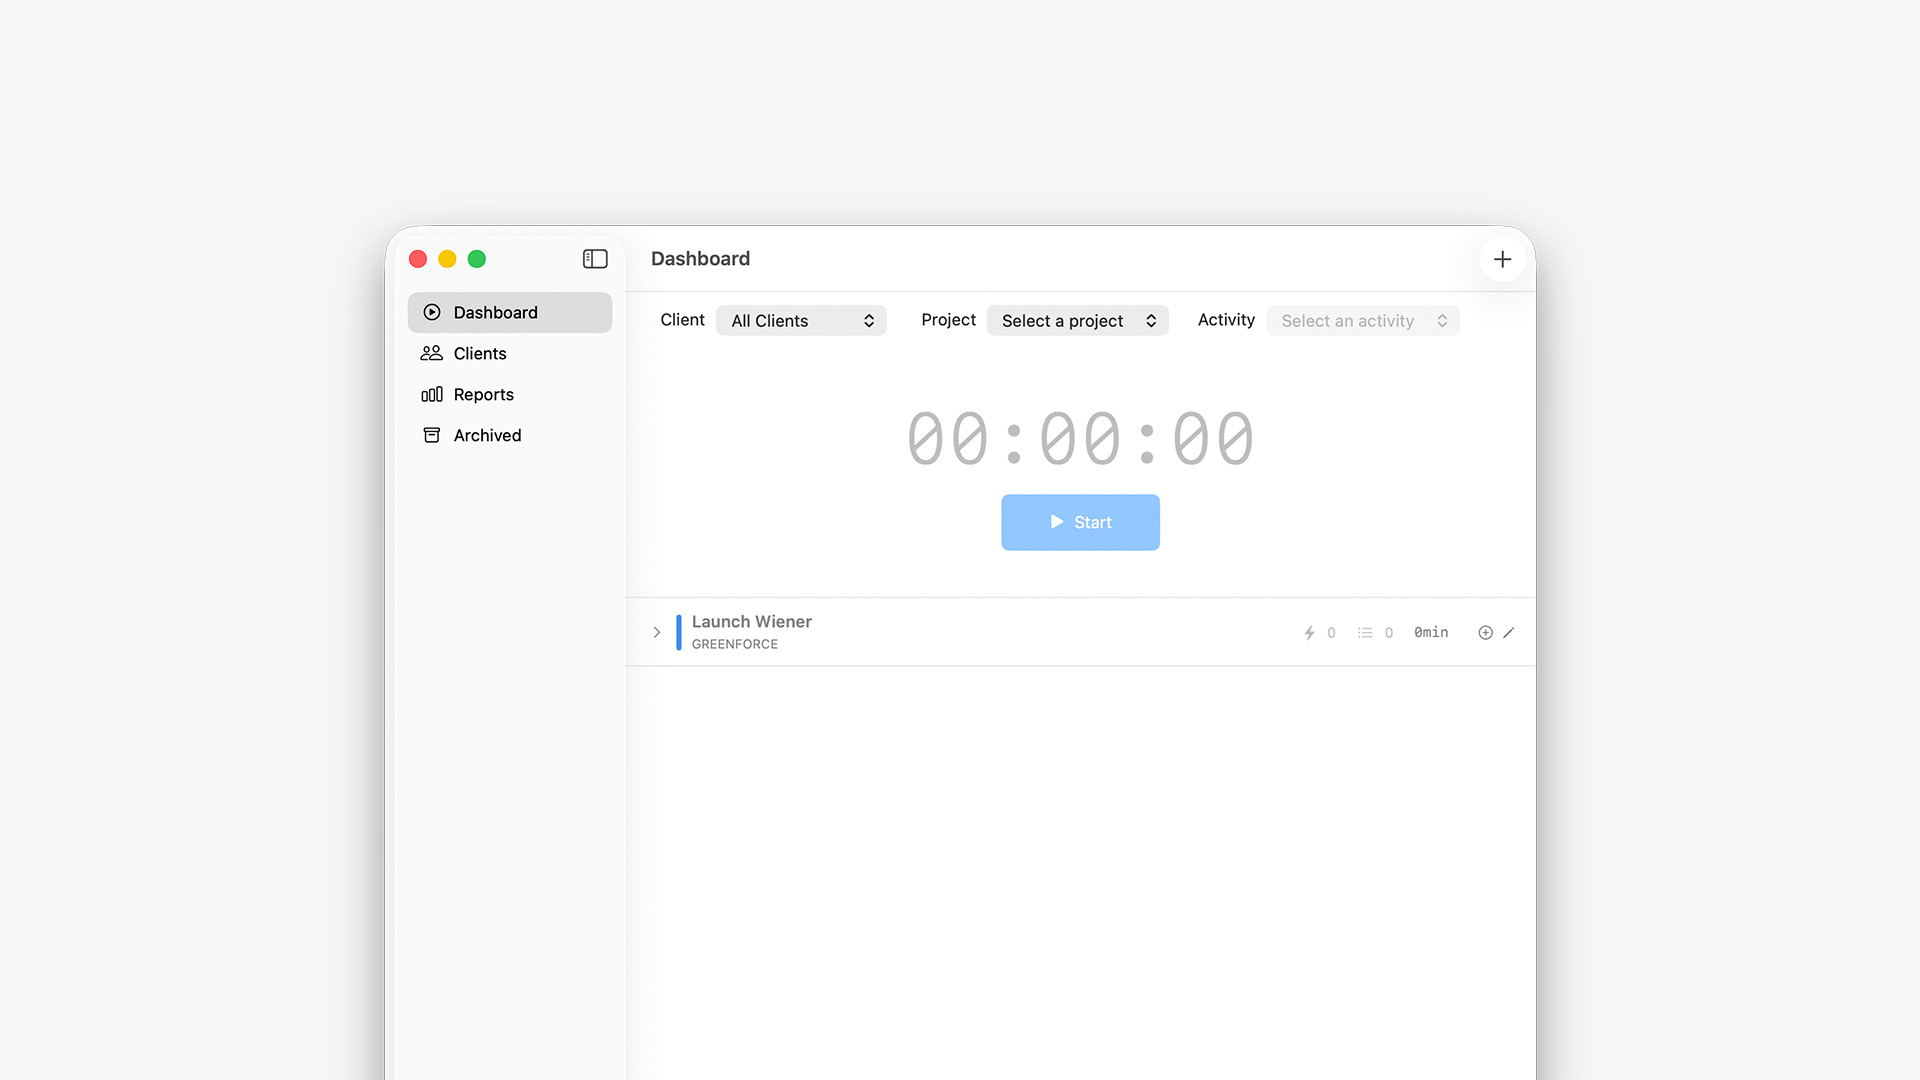Click the lightning bolt icon on Launch Wiener
Viewport: 1920px width, 1080px height.
click(x=1309, y=632)
